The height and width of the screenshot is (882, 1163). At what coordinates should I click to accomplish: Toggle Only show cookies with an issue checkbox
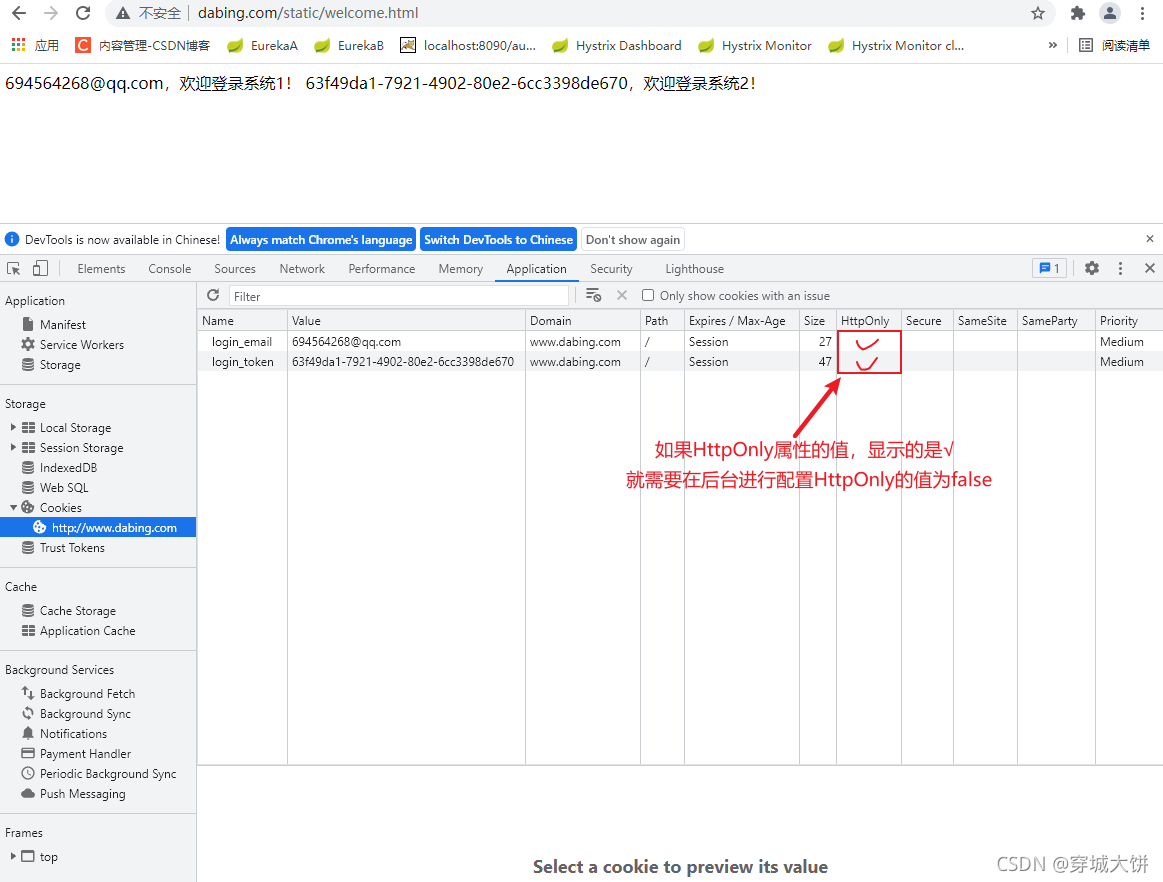coord(648,295)
